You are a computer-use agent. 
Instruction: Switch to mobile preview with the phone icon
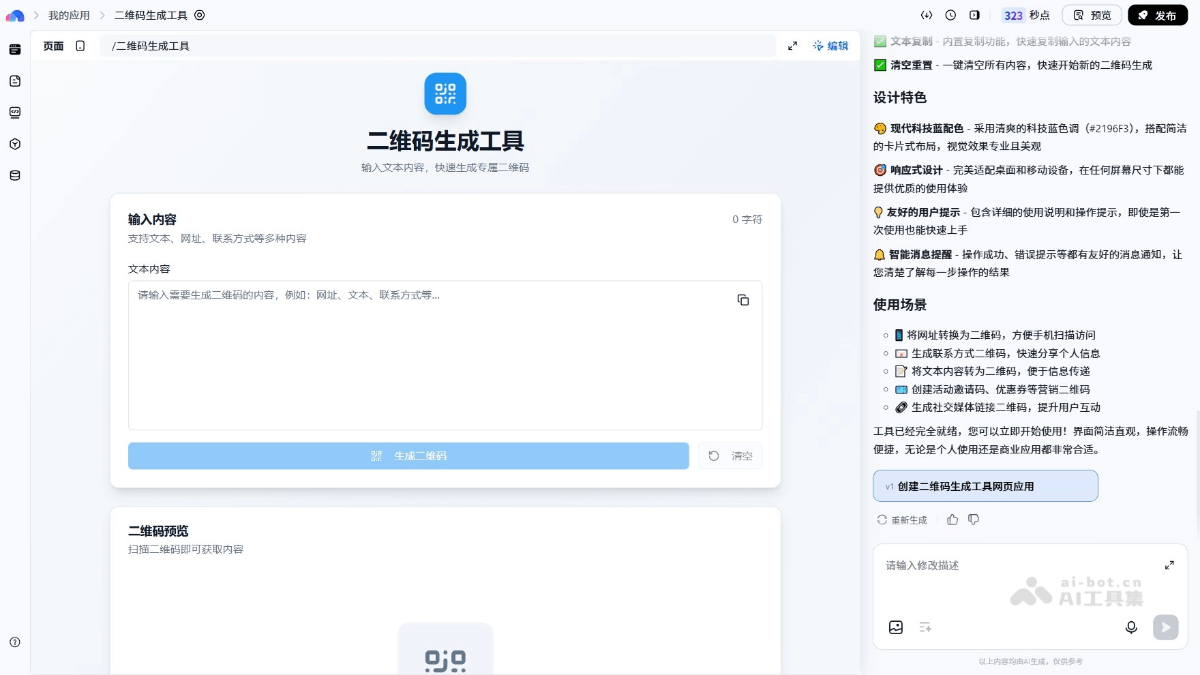82,46
